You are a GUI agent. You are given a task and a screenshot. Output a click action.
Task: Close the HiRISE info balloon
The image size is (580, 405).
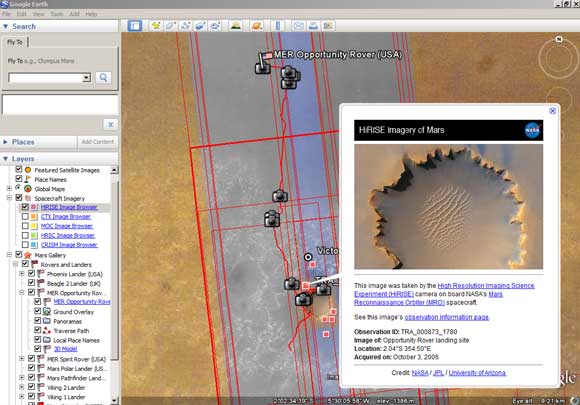(552, 111)
